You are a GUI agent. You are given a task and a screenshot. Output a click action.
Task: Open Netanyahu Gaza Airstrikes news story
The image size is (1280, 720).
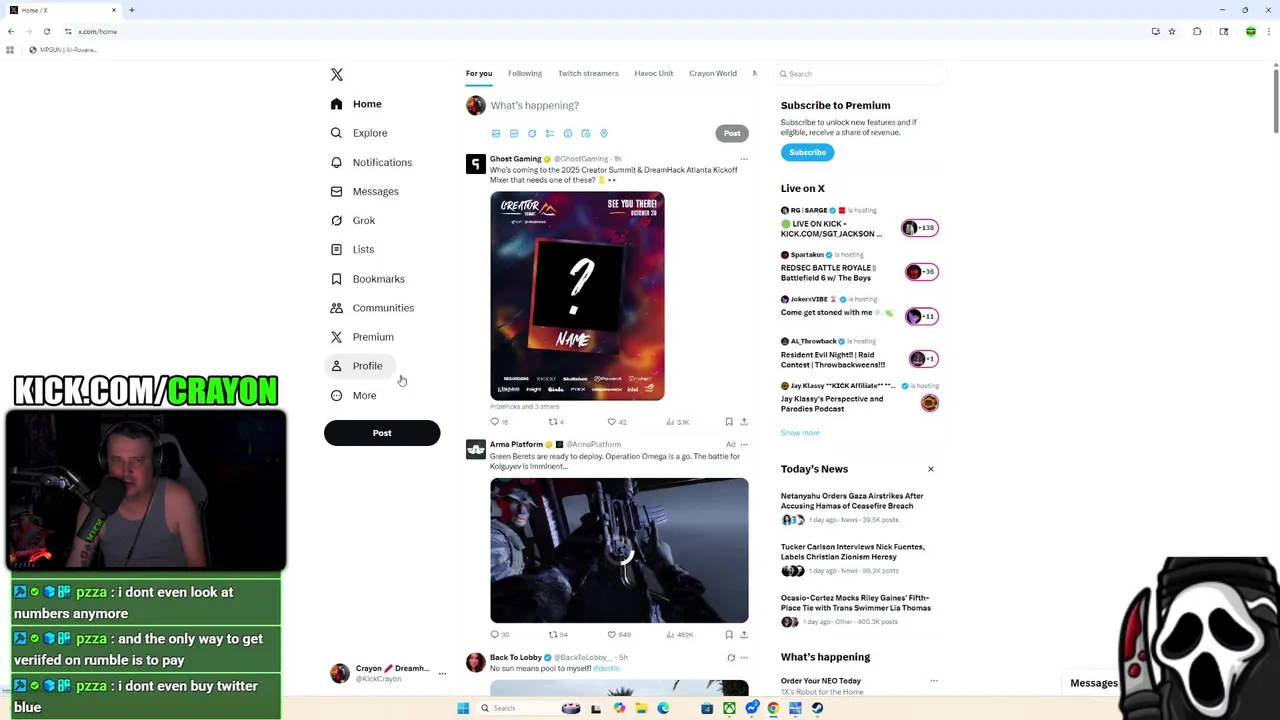860,507
